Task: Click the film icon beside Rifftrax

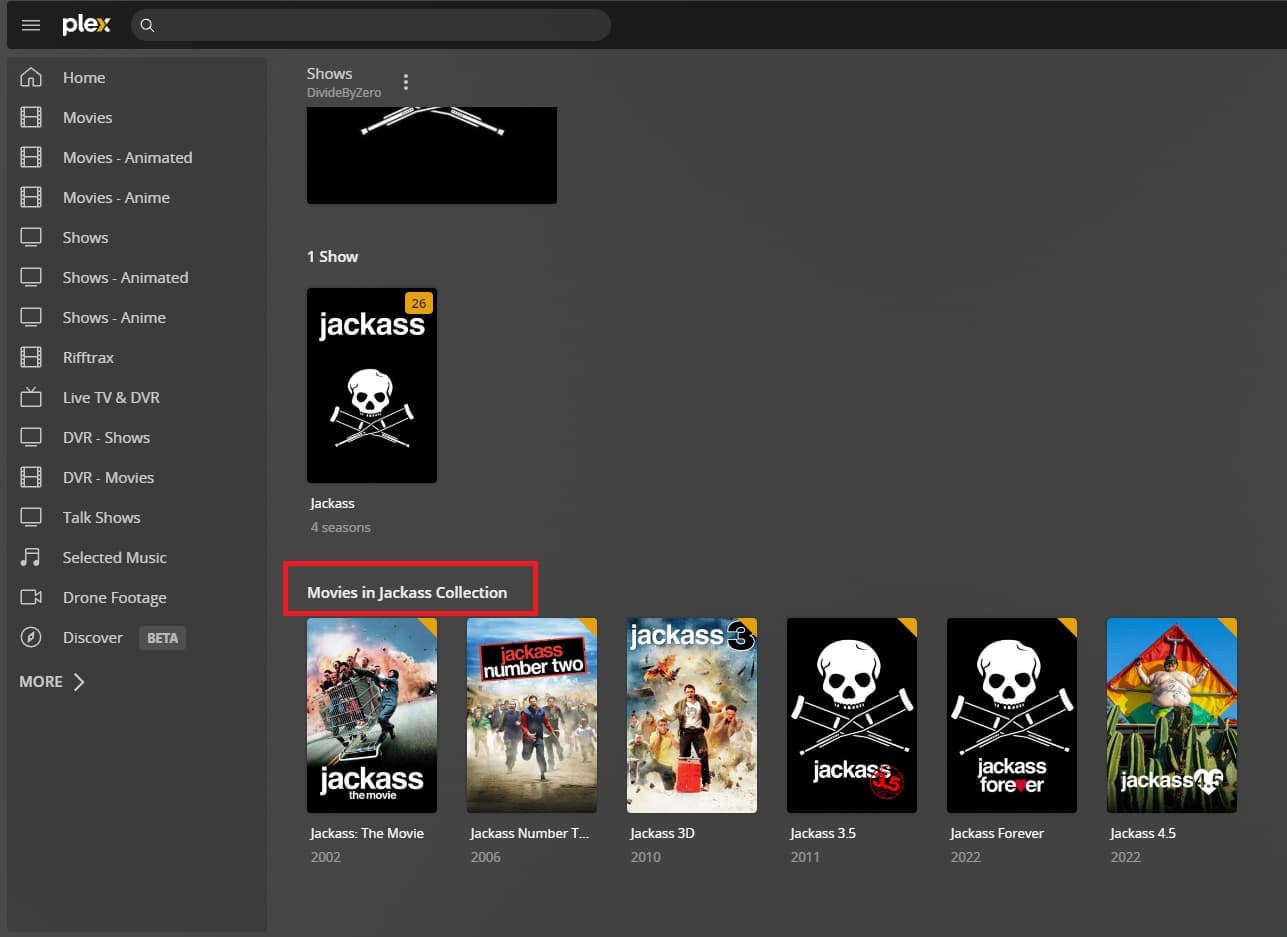Action: pos(31,357)
